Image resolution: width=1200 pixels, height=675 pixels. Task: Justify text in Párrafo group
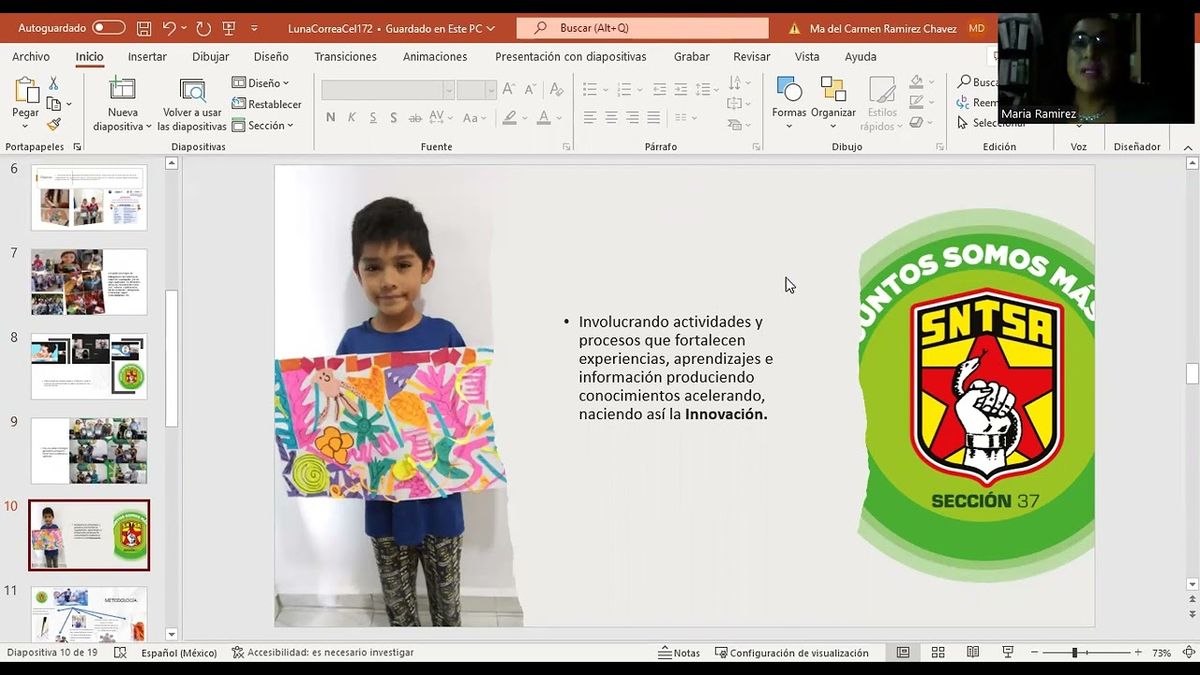(653, 118)
